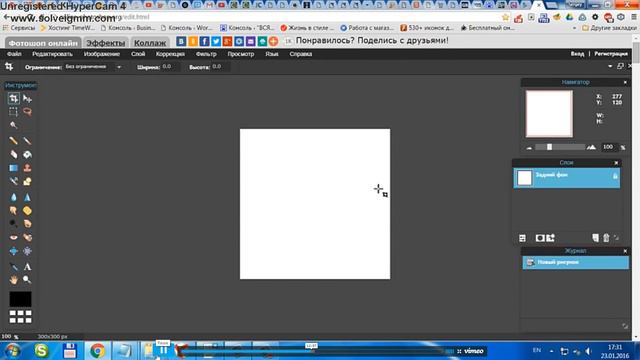Expand Другие закладки bookmarks folder
Image resolution: width=640 pixels, height=360 pixels.
(x=609, y=28)
